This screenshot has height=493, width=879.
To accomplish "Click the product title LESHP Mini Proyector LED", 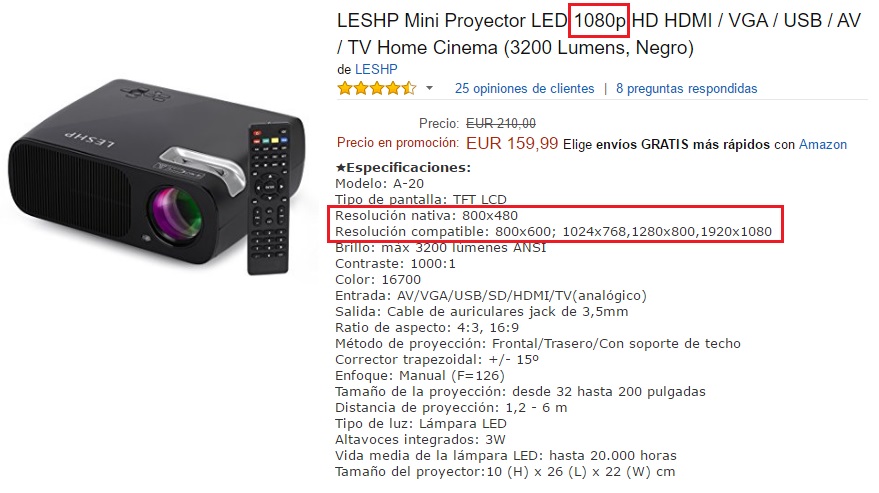I will tap(452, 21).
